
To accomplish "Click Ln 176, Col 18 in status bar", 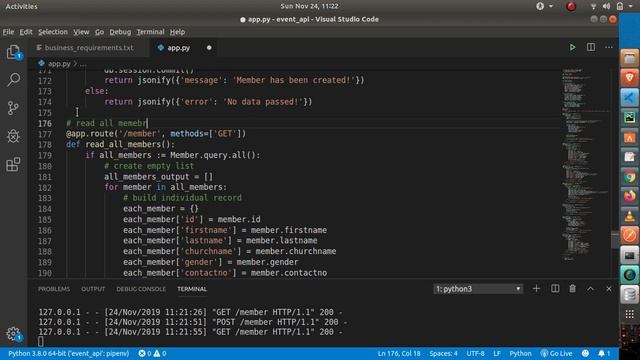I will [399, 353].
